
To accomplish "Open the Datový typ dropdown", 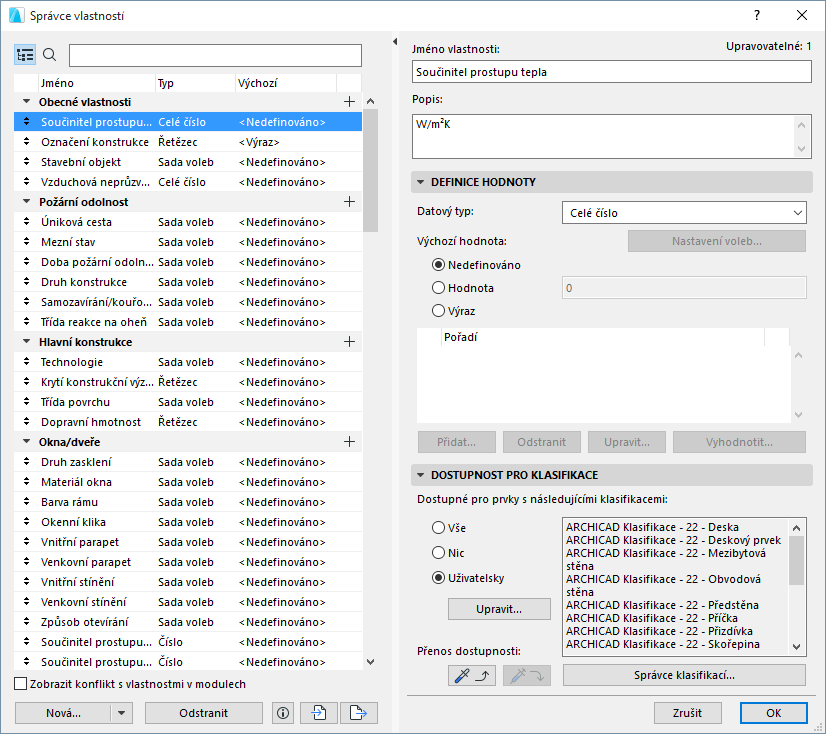I will [x=684, y=213].
